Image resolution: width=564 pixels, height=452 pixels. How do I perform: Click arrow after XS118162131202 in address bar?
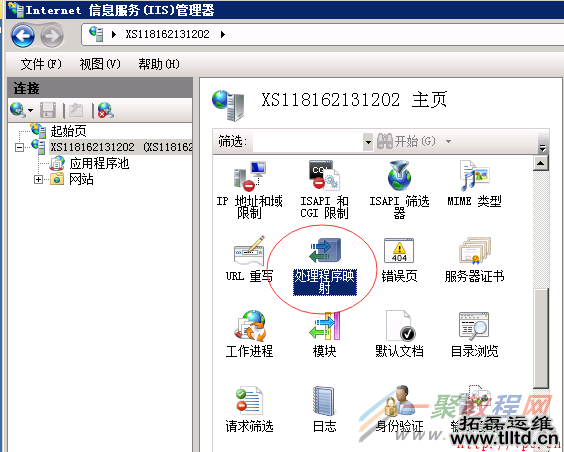(223, 35)
